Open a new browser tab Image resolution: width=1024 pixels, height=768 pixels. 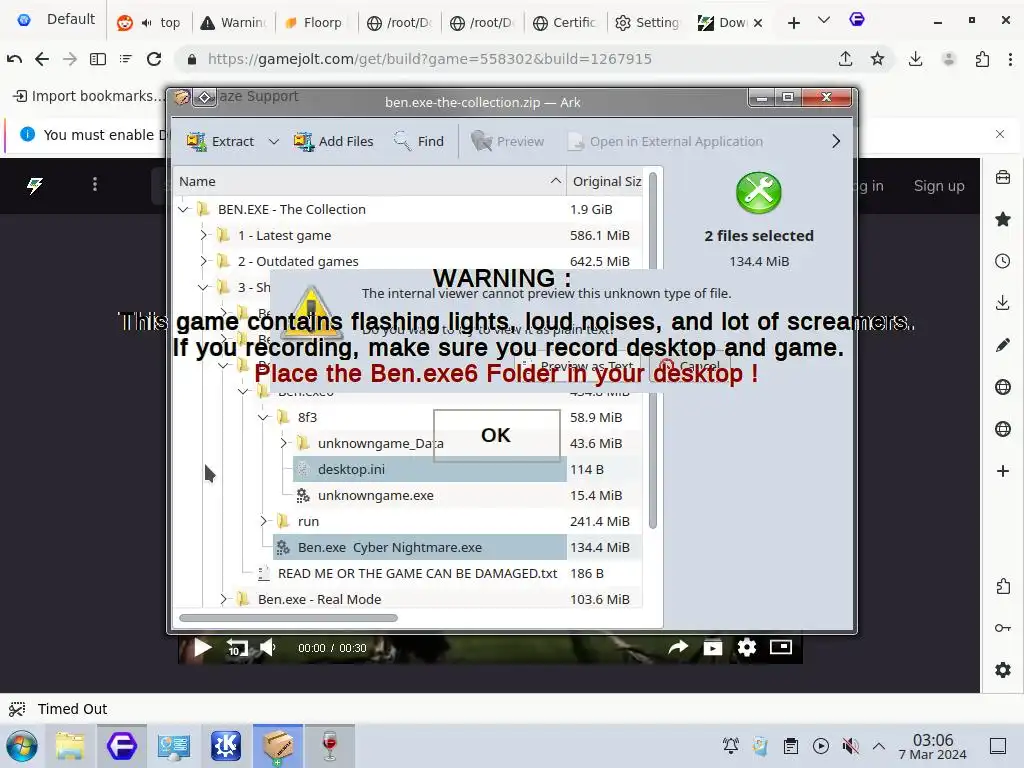click(793, 23)
